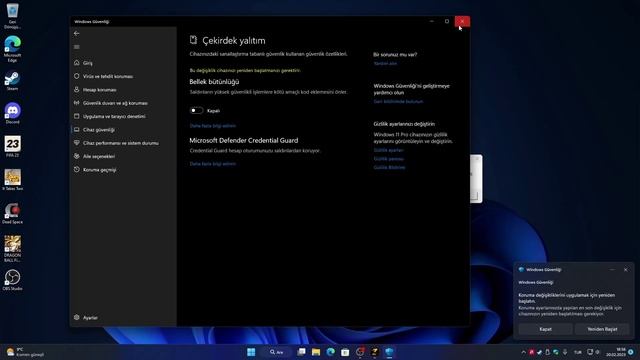Click the Windows Security shield taskbar icon
The image size is (640, 360).
point(389,352)
